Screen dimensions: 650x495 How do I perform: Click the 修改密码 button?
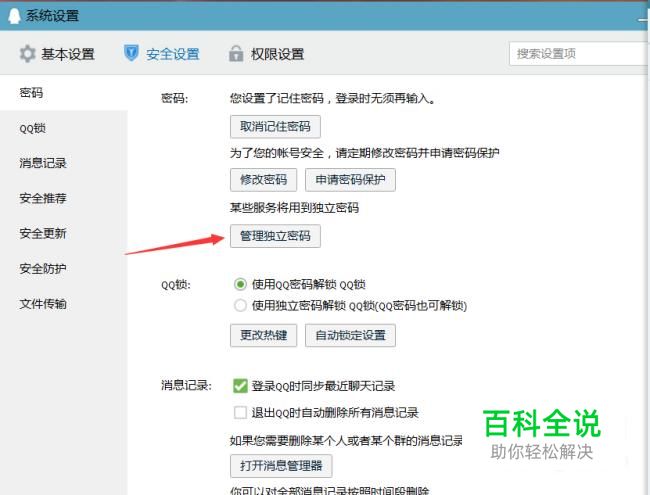[263, 180]
